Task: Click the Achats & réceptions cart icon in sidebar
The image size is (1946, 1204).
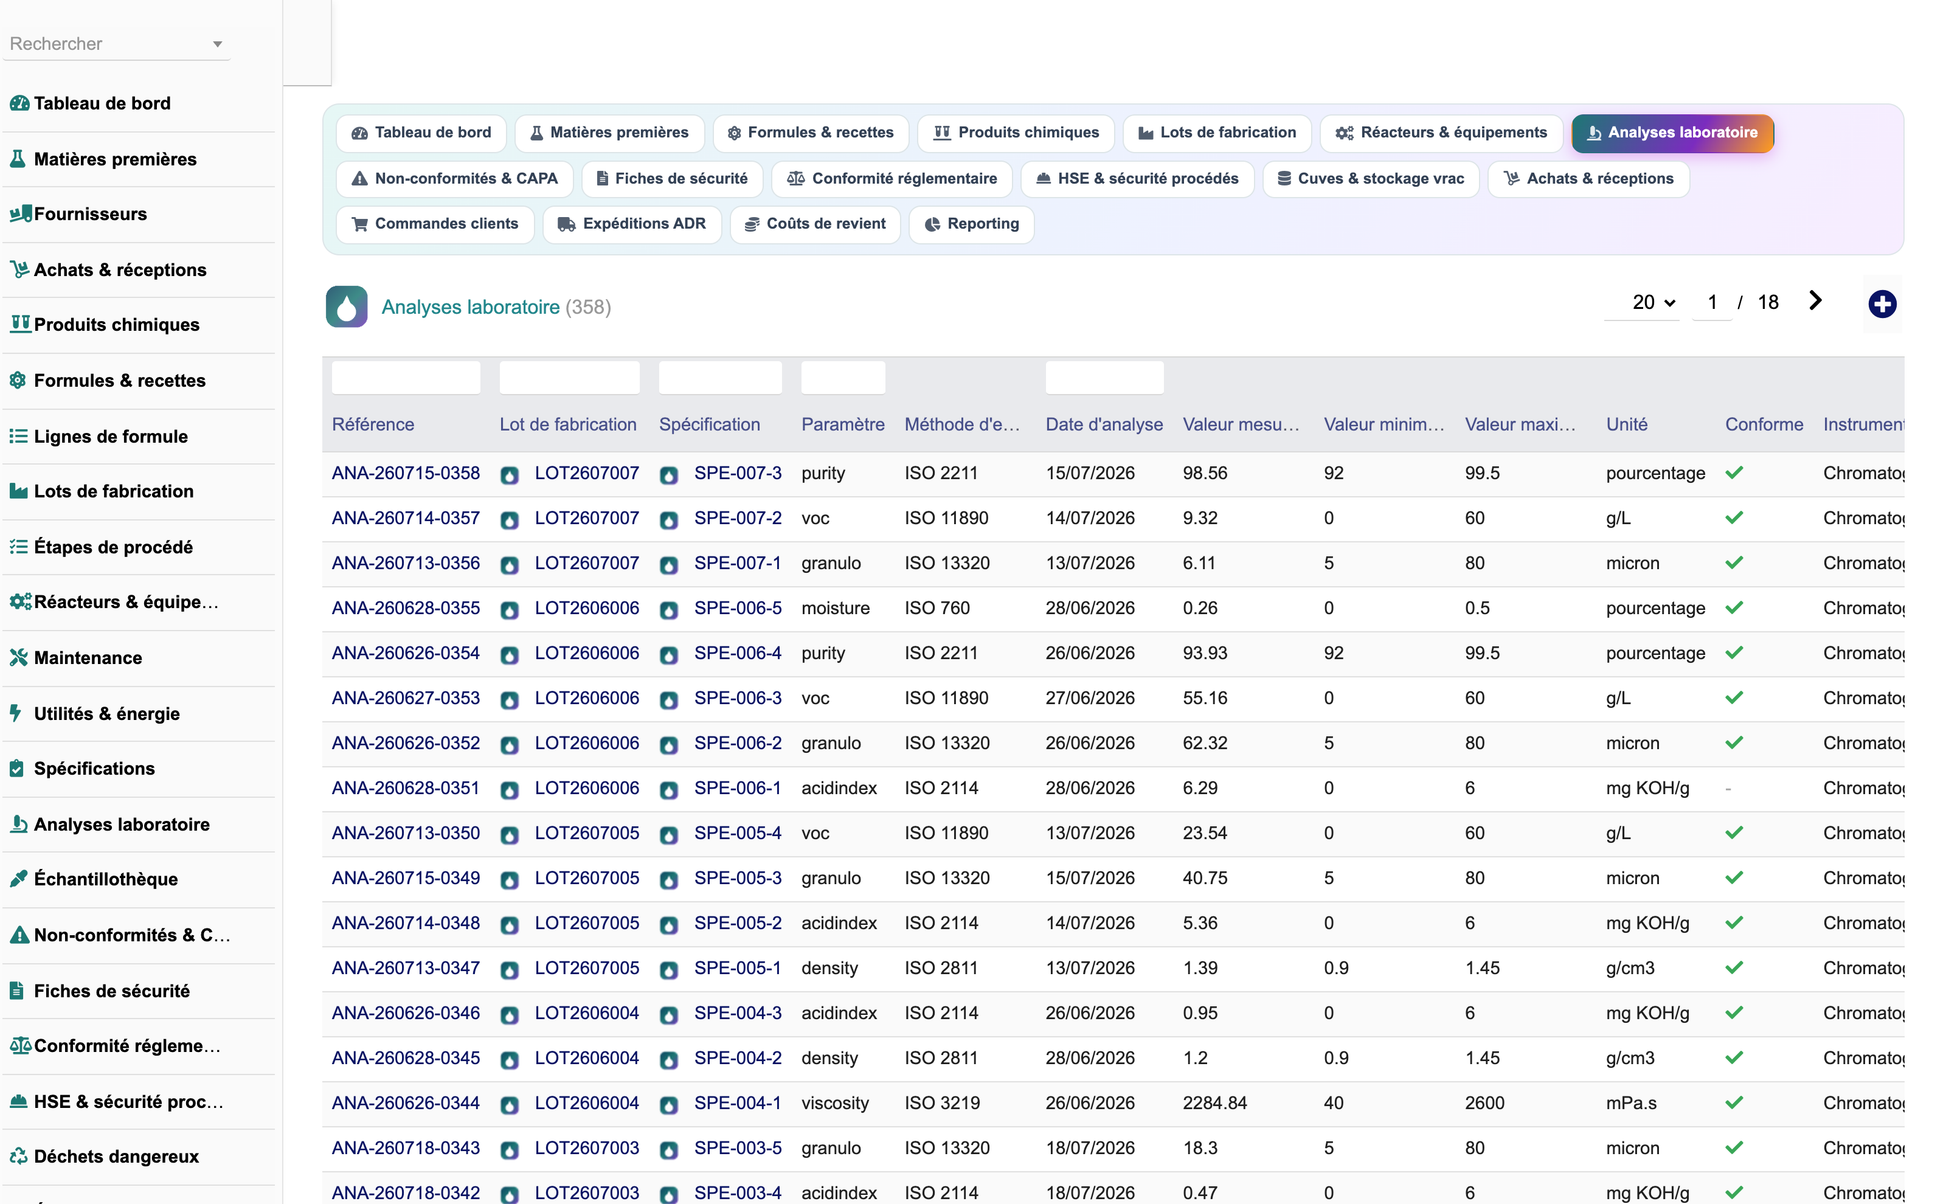Action: [x=19, y=269]
